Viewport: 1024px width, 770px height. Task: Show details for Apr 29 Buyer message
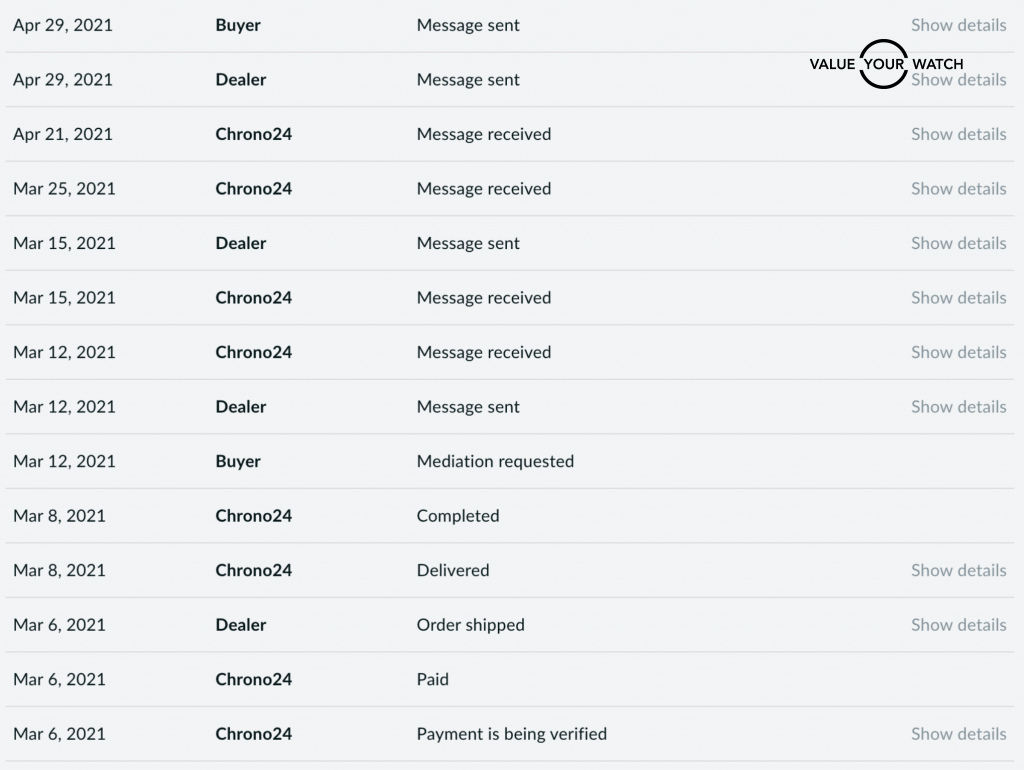click(958, 25)
